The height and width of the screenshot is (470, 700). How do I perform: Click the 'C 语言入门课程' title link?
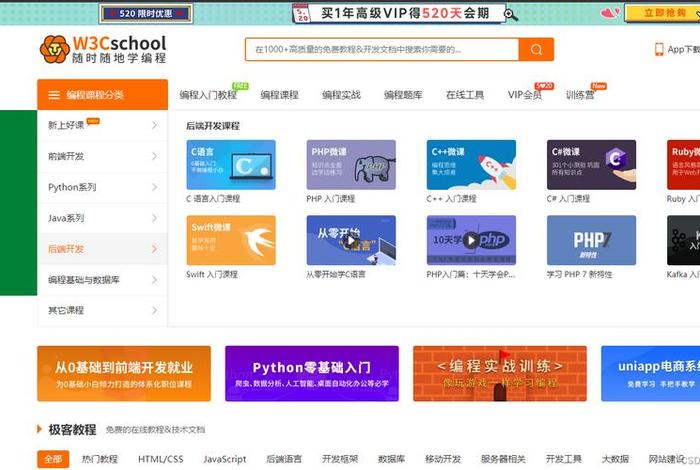click(213, 199)
